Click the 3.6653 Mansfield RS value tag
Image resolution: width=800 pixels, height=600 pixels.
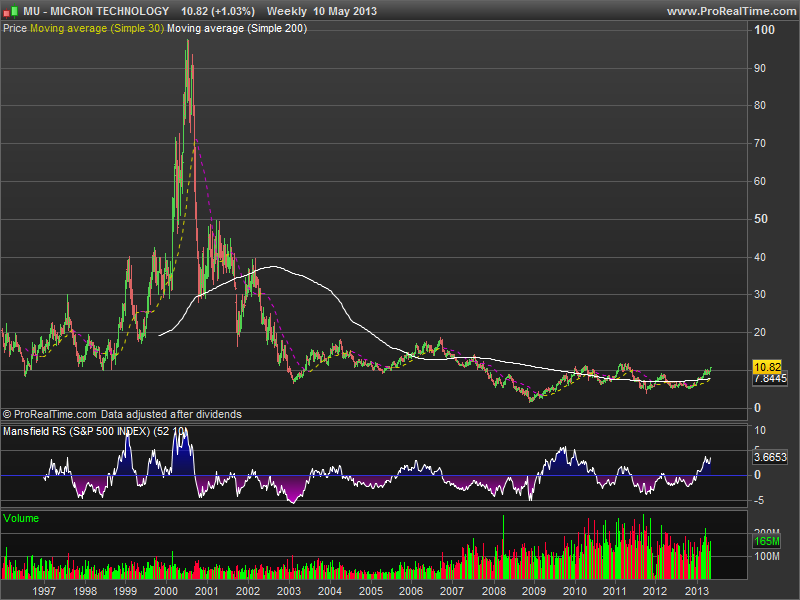[x=768, y=456]
